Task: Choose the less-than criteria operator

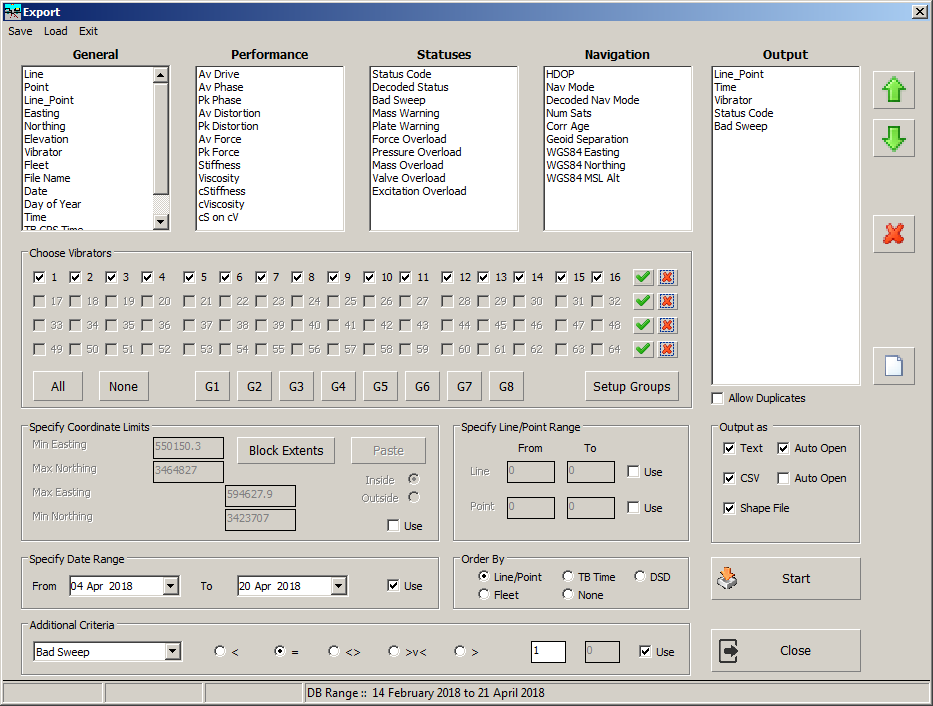Action: [220, 651]
